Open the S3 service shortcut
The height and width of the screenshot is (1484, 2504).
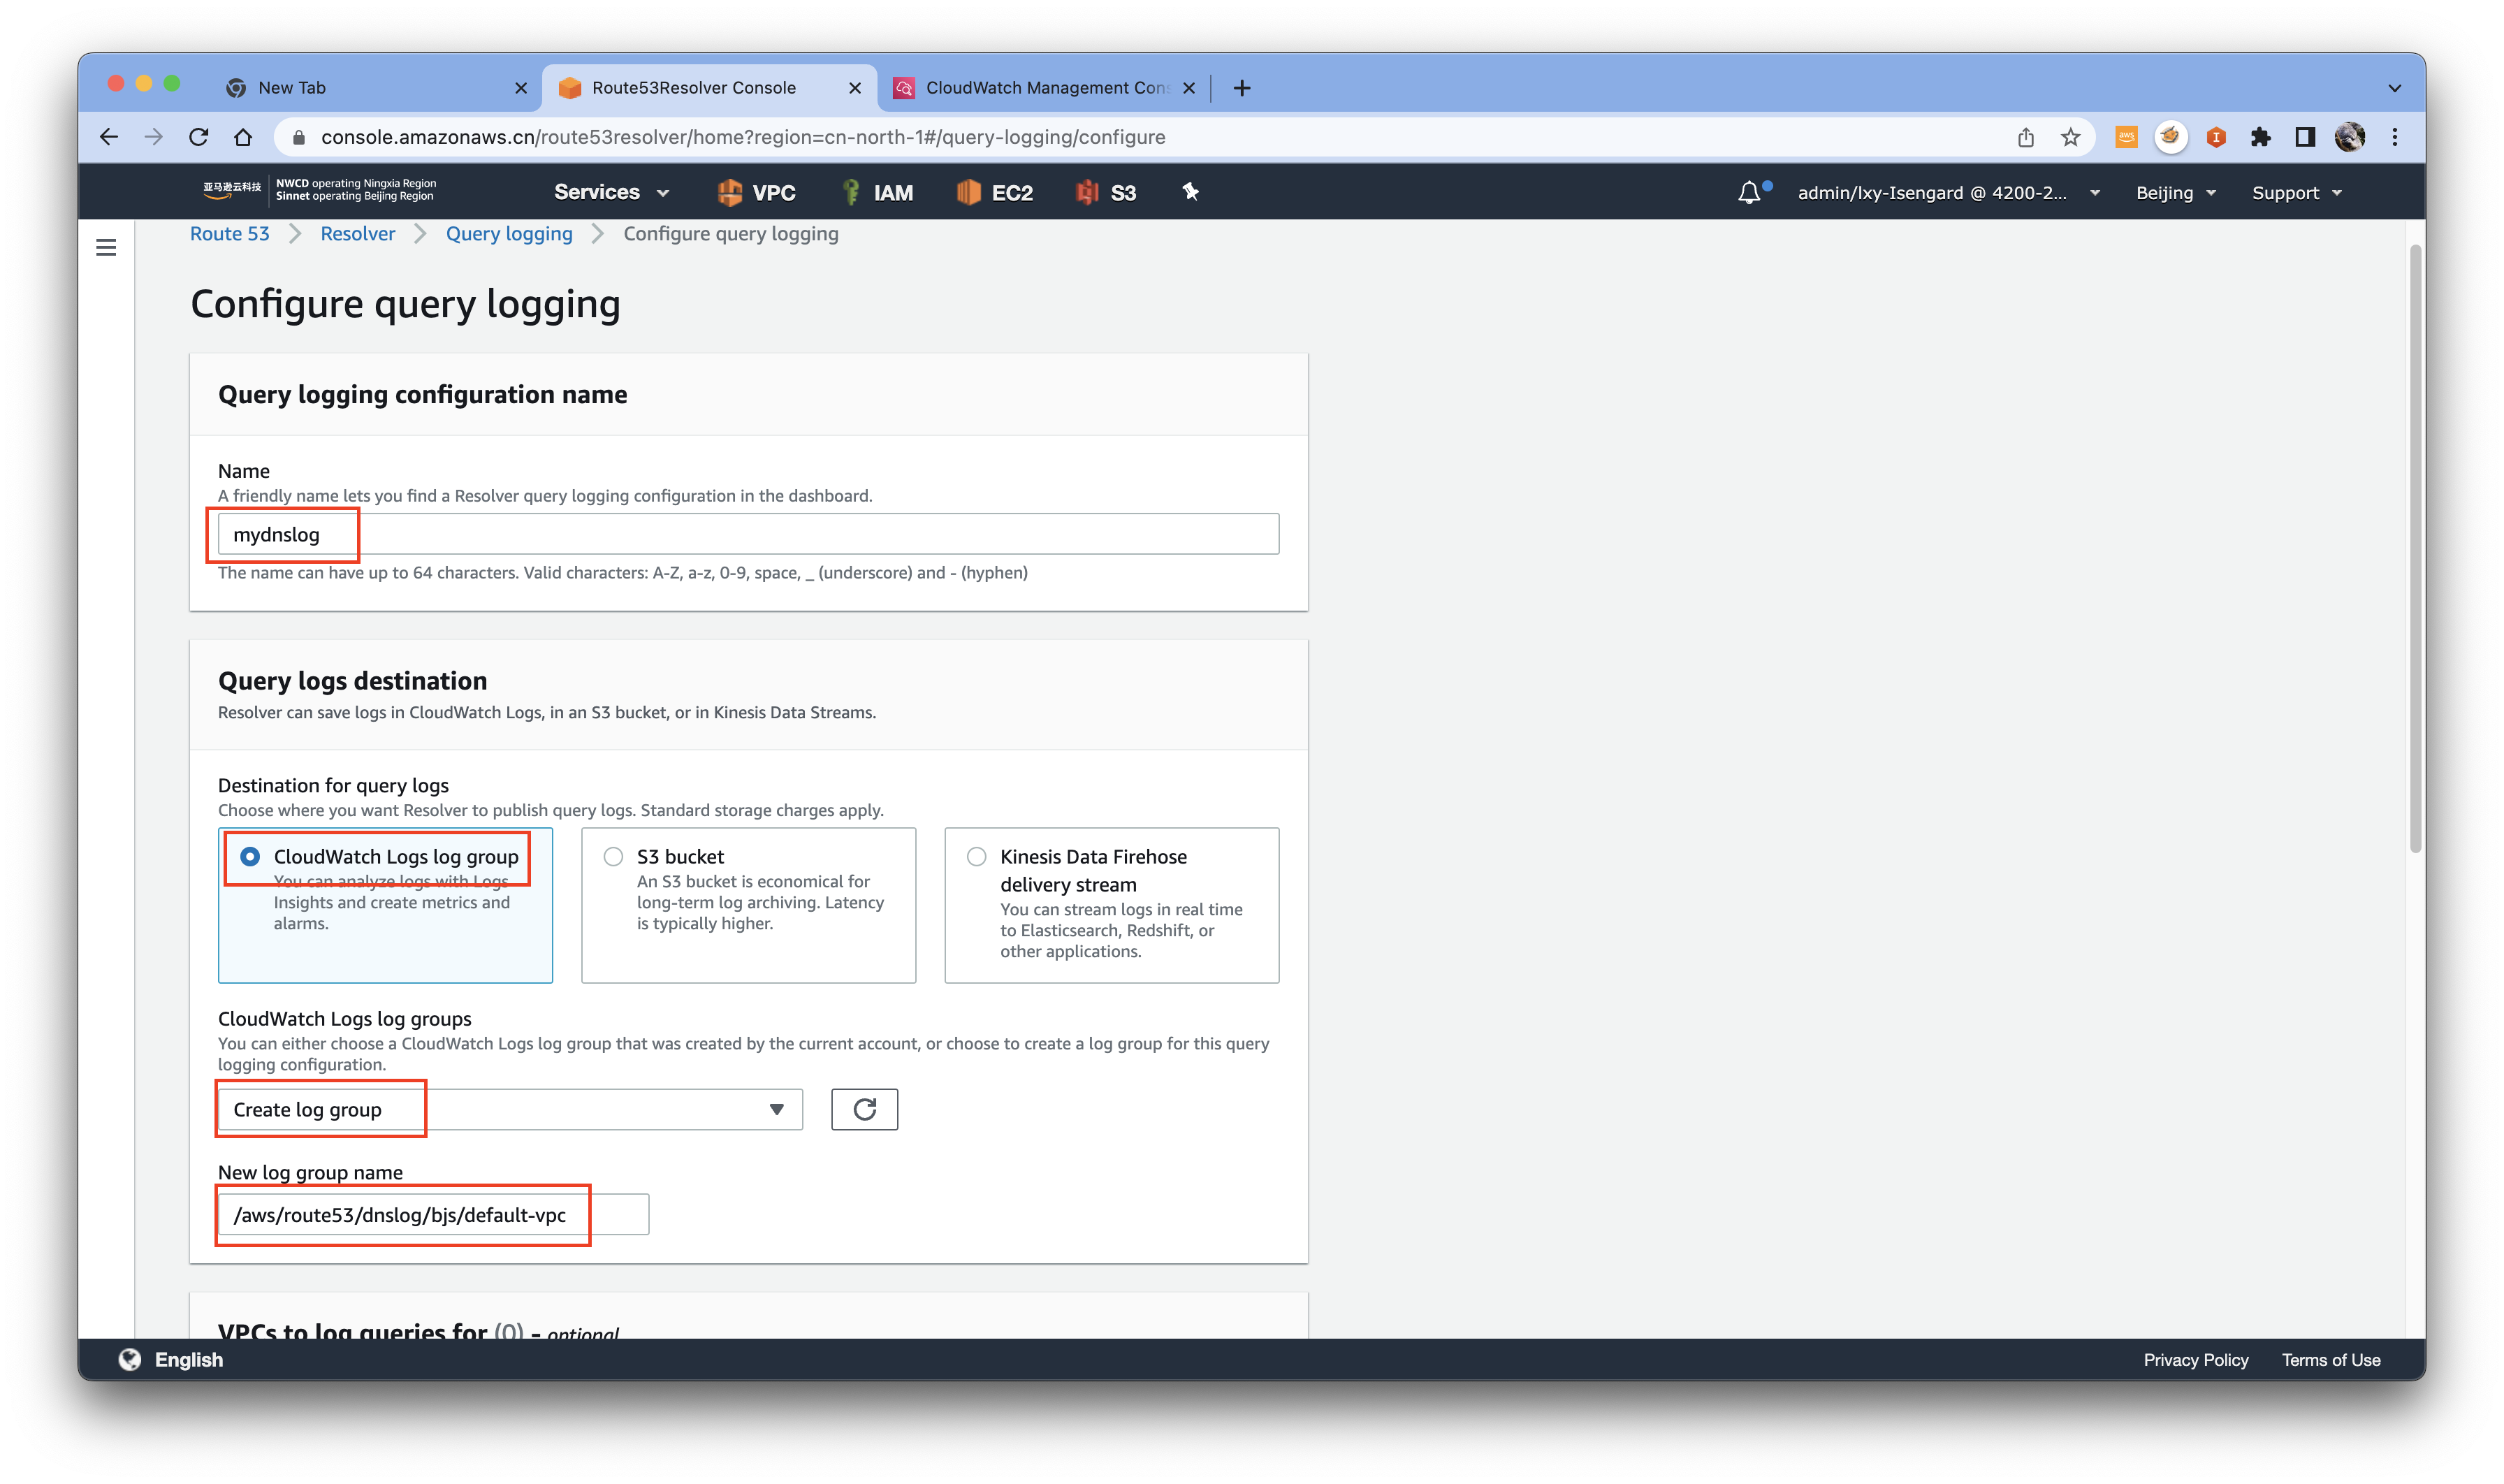click(1107, 192)
